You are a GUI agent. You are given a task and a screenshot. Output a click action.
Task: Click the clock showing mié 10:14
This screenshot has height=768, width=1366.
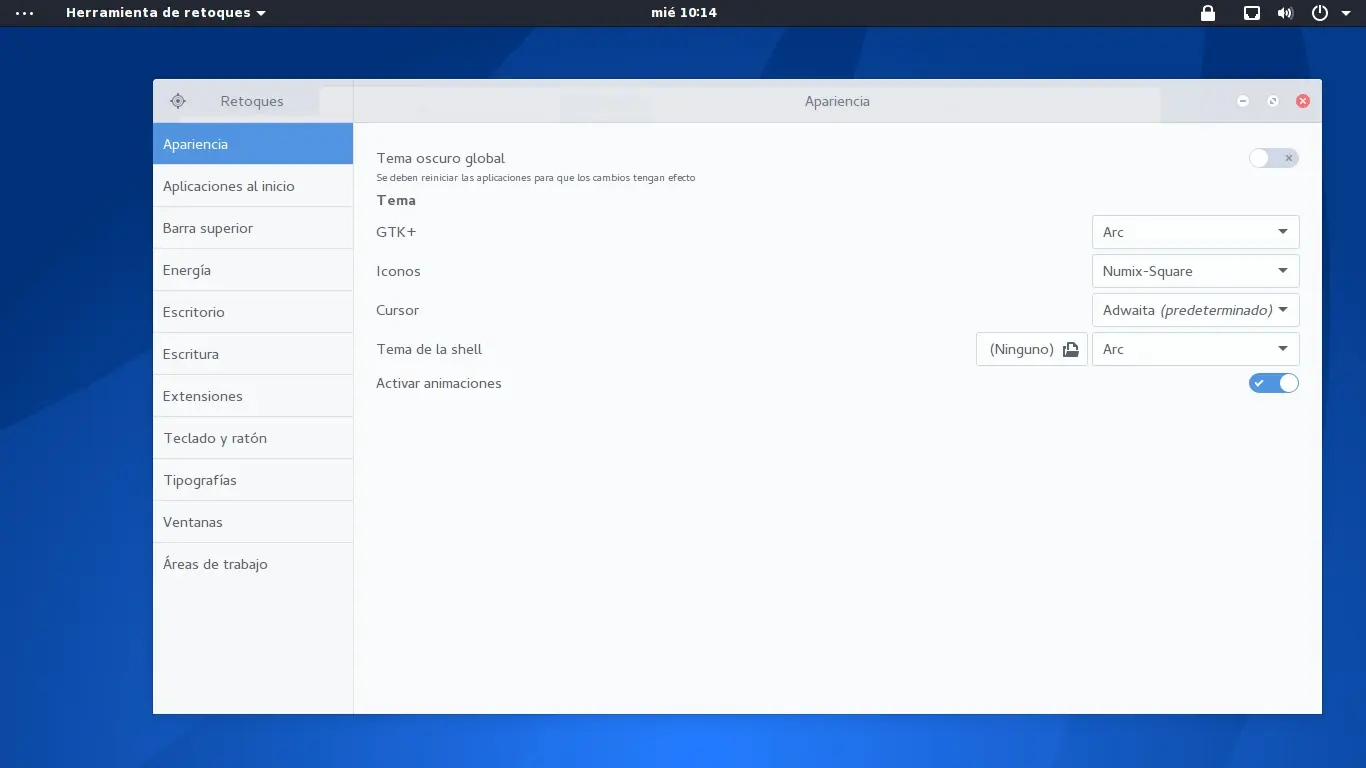[683, 13]
